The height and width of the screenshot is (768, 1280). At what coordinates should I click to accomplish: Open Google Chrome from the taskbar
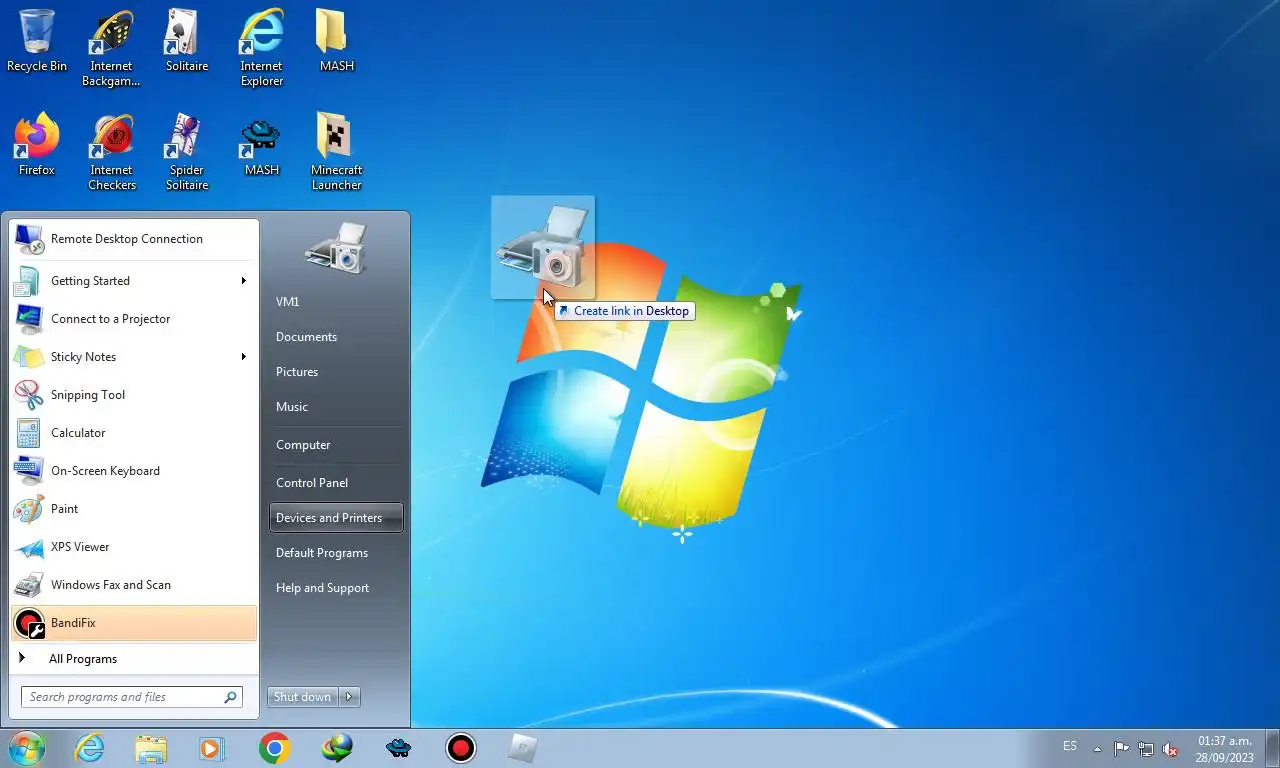tap(274, 748)
